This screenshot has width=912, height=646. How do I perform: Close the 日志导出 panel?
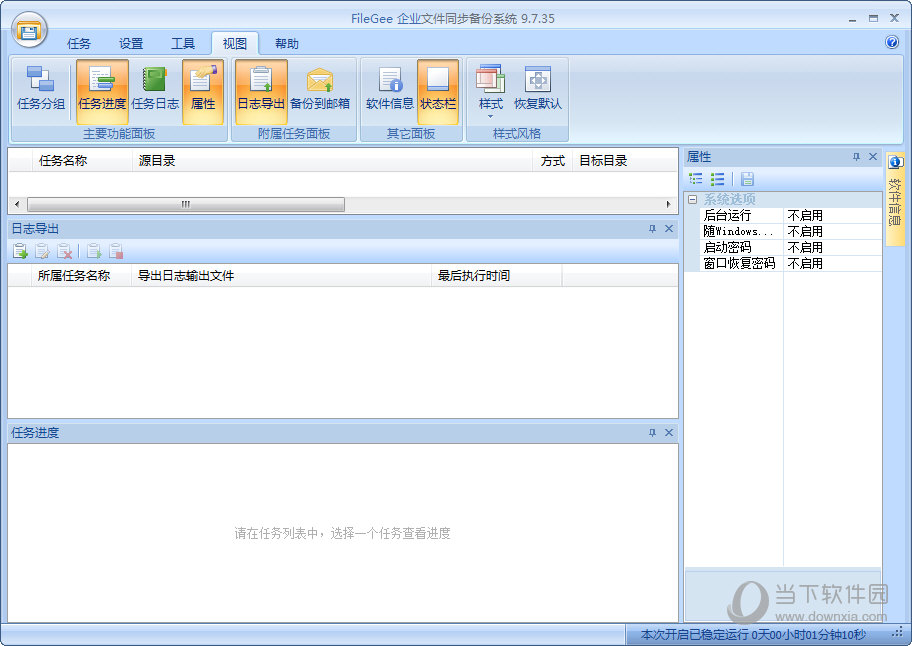point(669,229)
